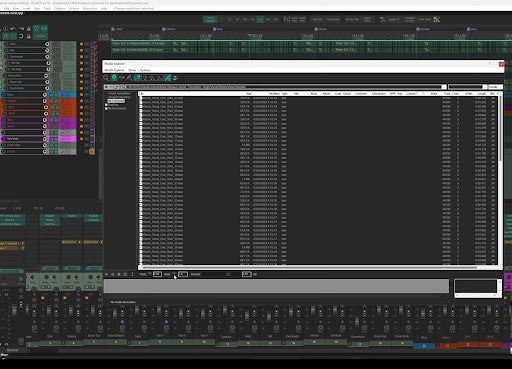
Task: Close the Media Explorer window
Action: click(x=501, y=64)
